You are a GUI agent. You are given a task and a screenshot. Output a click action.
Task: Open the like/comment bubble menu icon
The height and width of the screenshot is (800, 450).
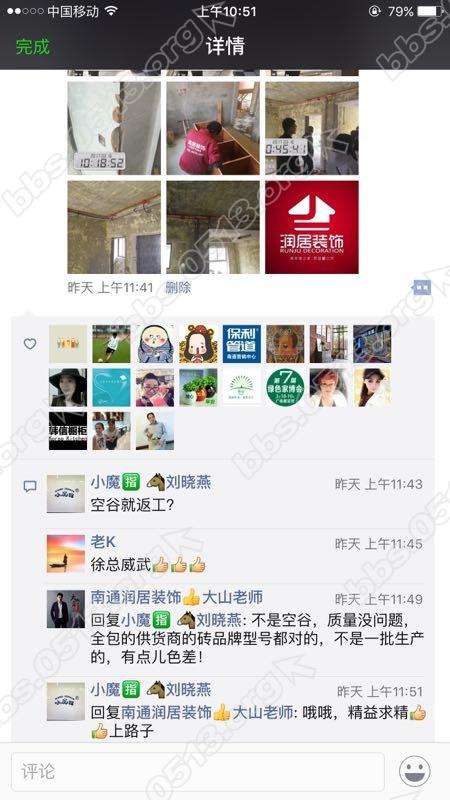point(421,288)
